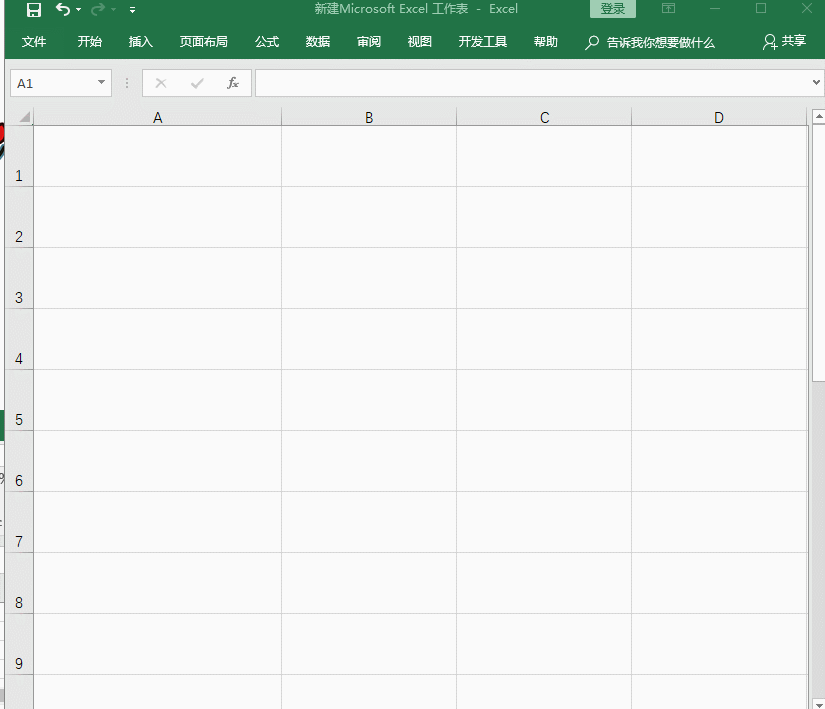Viewport: 825px width, 709px height.
Task: Open Customize Quick Access Toolbar dropdown
Action: [x=133, y=9]
